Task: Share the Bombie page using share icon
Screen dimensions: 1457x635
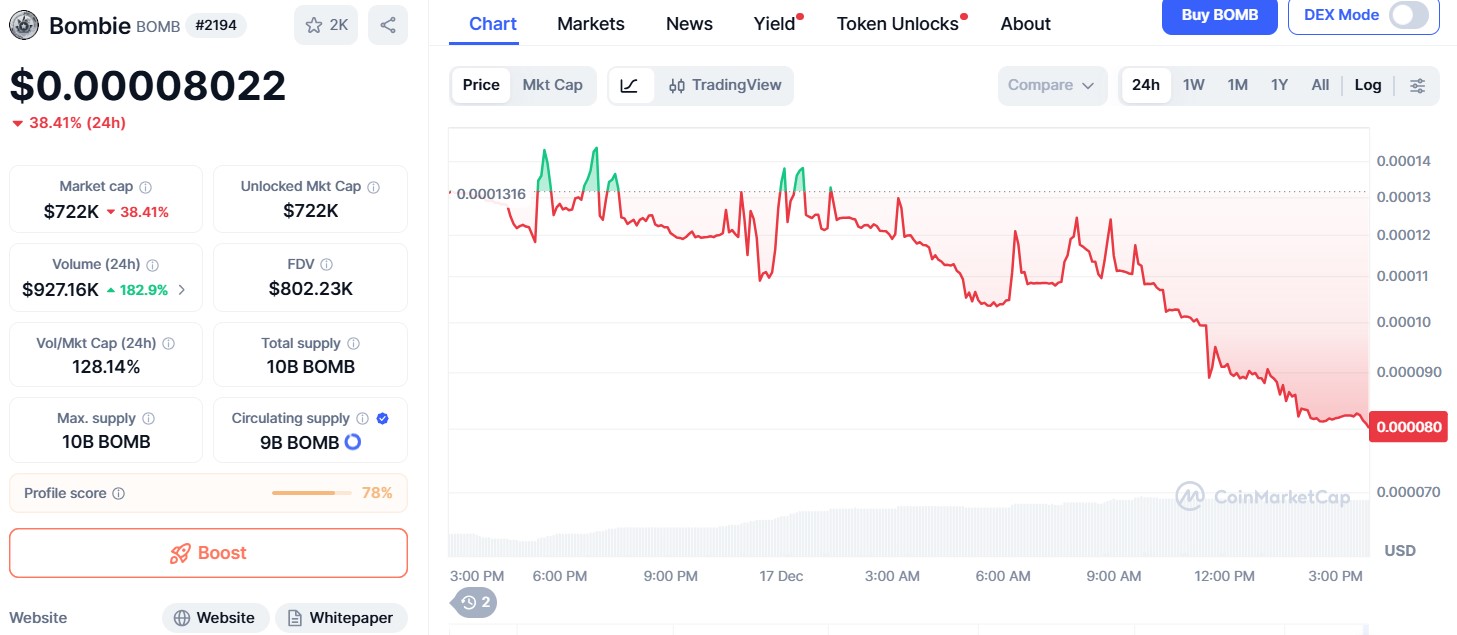Action: point(390,24)
